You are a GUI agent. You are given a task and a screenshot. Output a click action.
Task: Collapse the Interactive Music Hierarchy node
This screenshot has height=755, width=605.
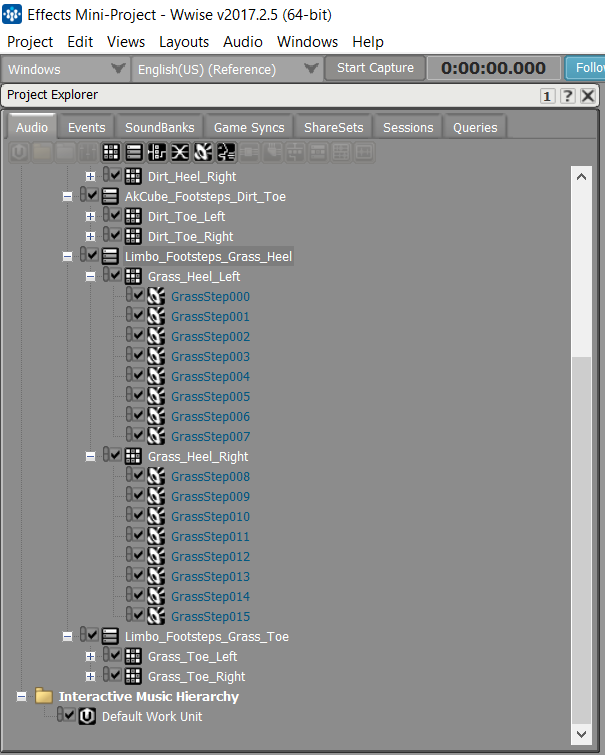[x=21, y=696]
